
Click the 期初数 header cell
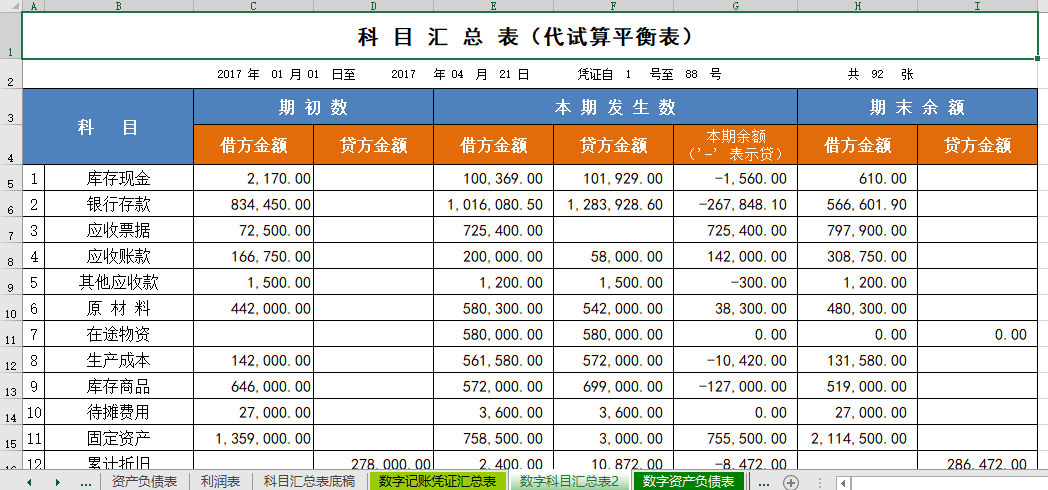(x=313, y=107)
